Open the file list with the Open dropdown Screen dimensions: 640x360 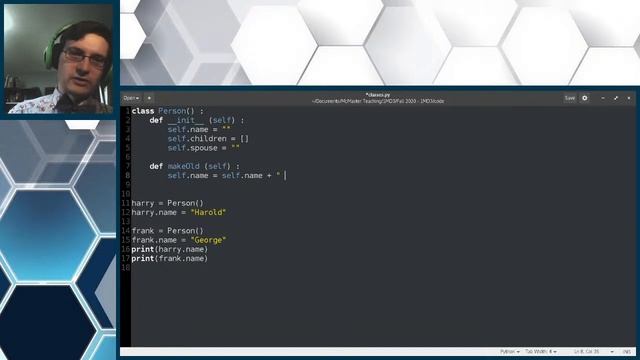pos(131,98)
